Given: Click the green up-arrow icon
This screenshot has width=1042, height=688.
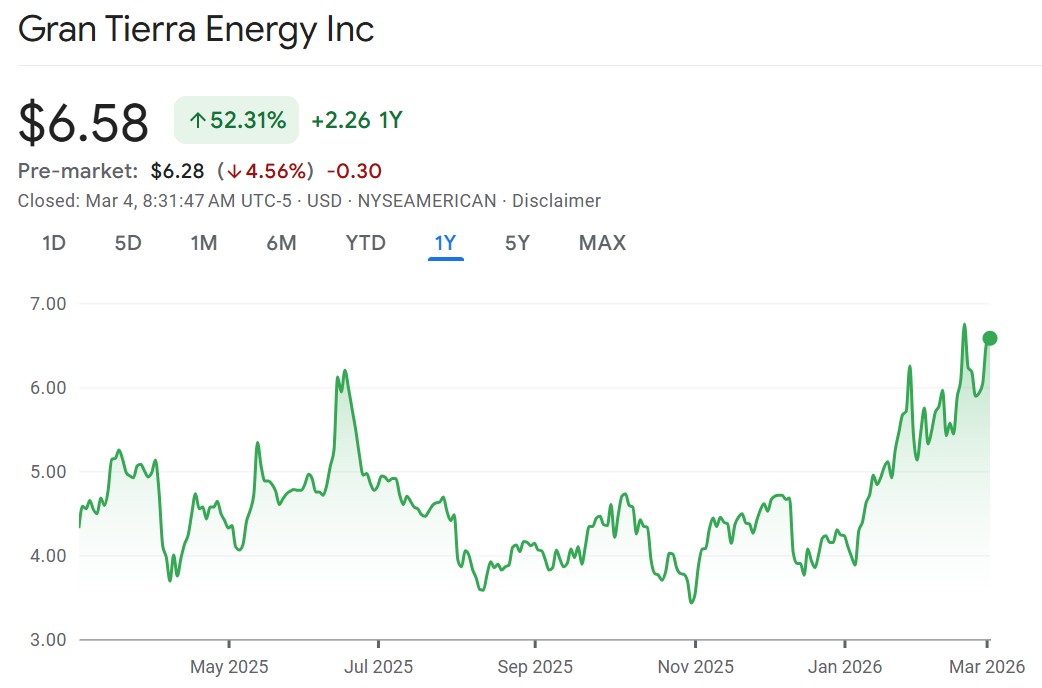Looking at the screenshot, I should (198, 121).
